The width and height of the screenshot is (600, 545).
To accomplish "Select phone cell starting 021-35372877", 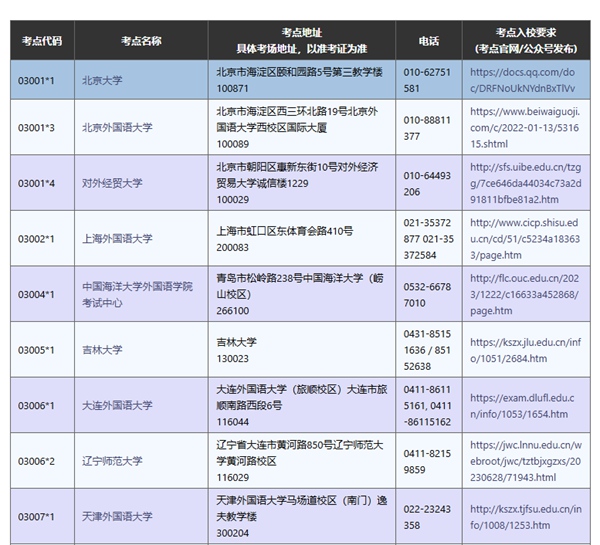I will pyautogui.click(x=429, y=238).
